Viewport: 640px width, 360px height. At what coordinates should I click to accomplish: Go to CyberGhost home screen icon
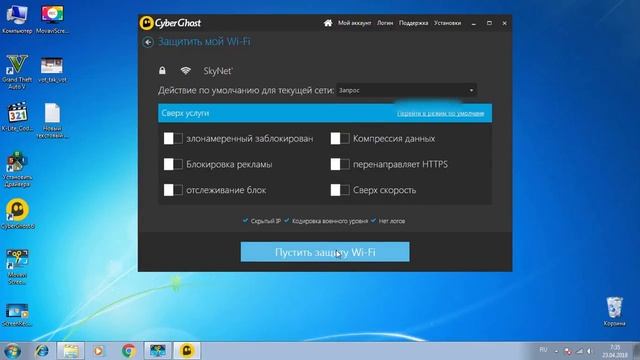click(x=328, y=23)
